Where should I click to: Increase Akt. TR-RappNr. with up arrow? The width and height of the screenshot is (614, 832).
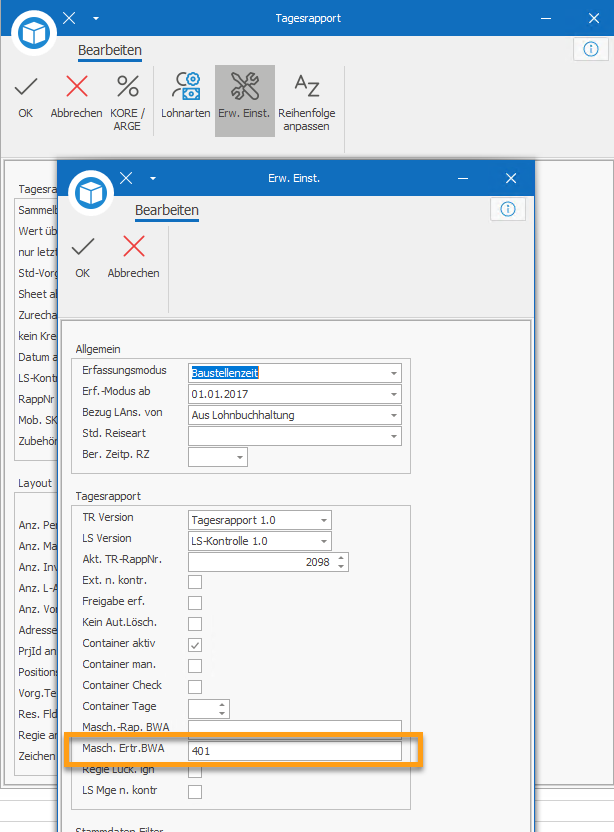coord(341,557)
